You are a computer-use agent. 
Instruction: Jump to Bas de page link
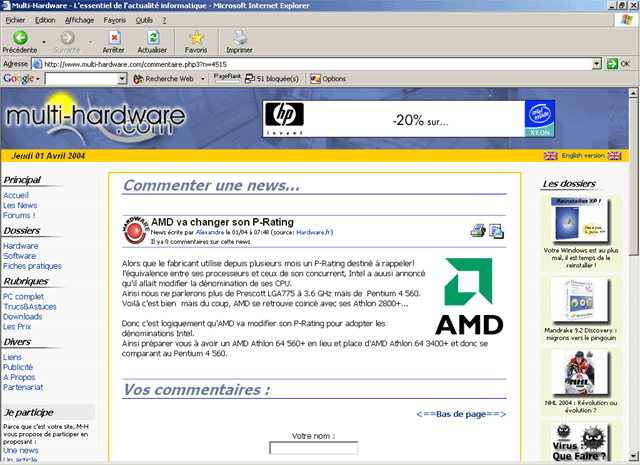tap(461, 414)
